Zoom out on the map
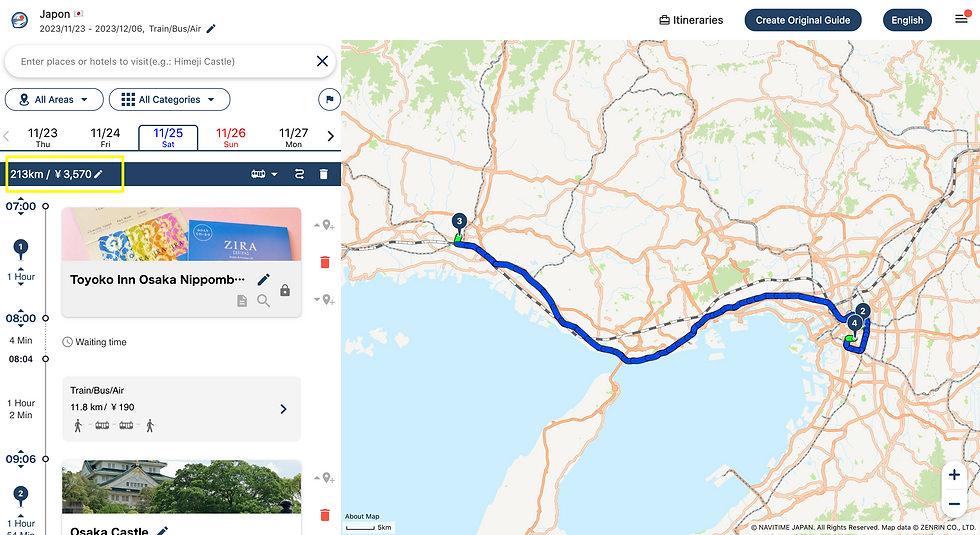Viewport: 980px width, 535px height. [954, 504]
